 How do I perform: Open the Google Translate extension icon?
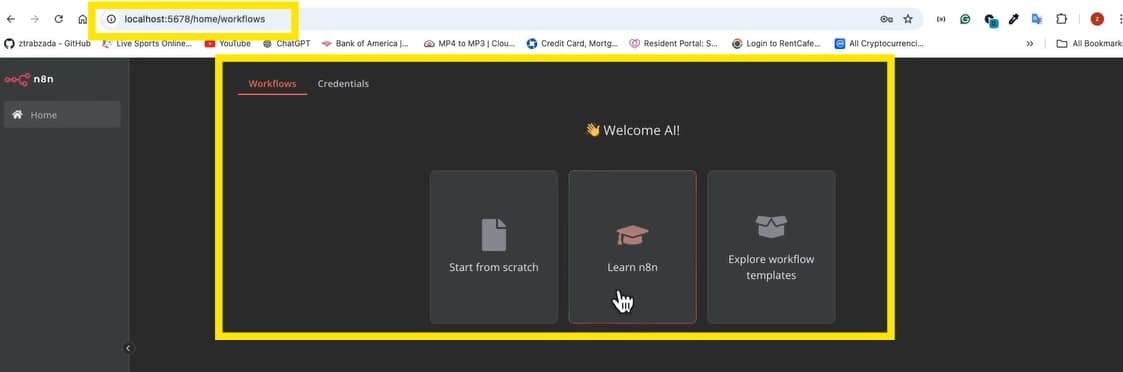1036,19
